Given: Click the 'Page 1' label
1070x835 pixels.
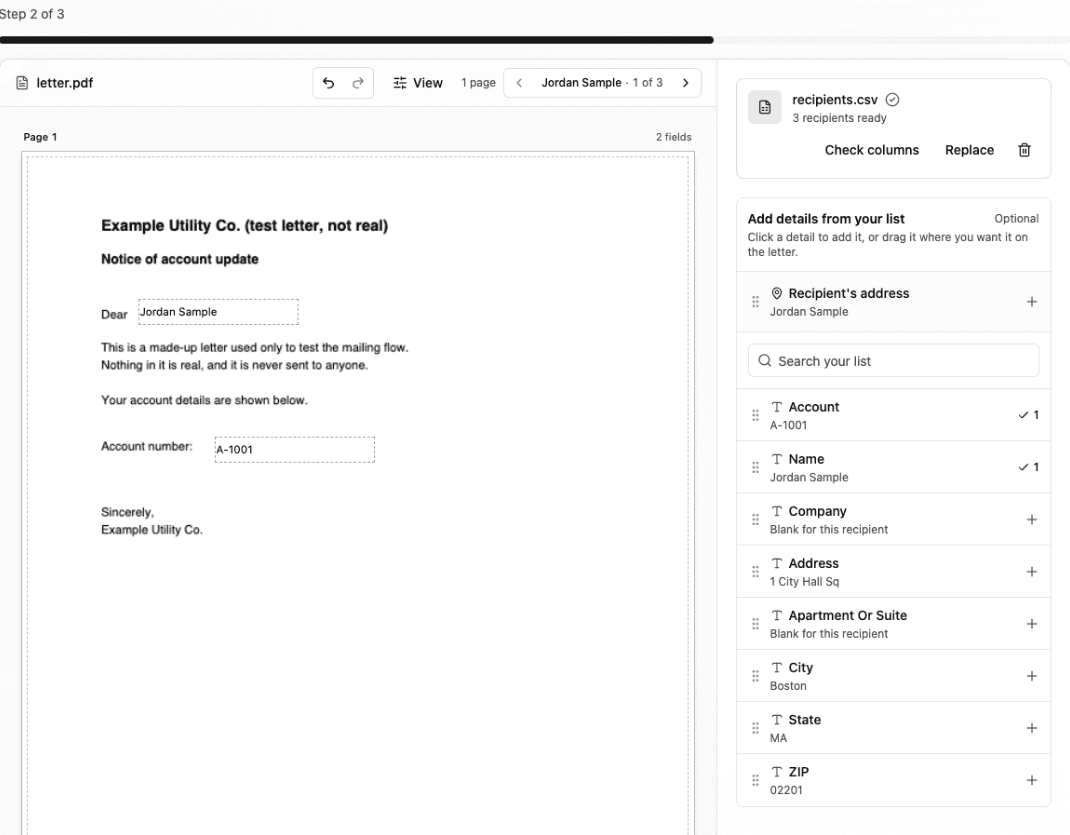Looking at the screenshot, I should [40, 137].
